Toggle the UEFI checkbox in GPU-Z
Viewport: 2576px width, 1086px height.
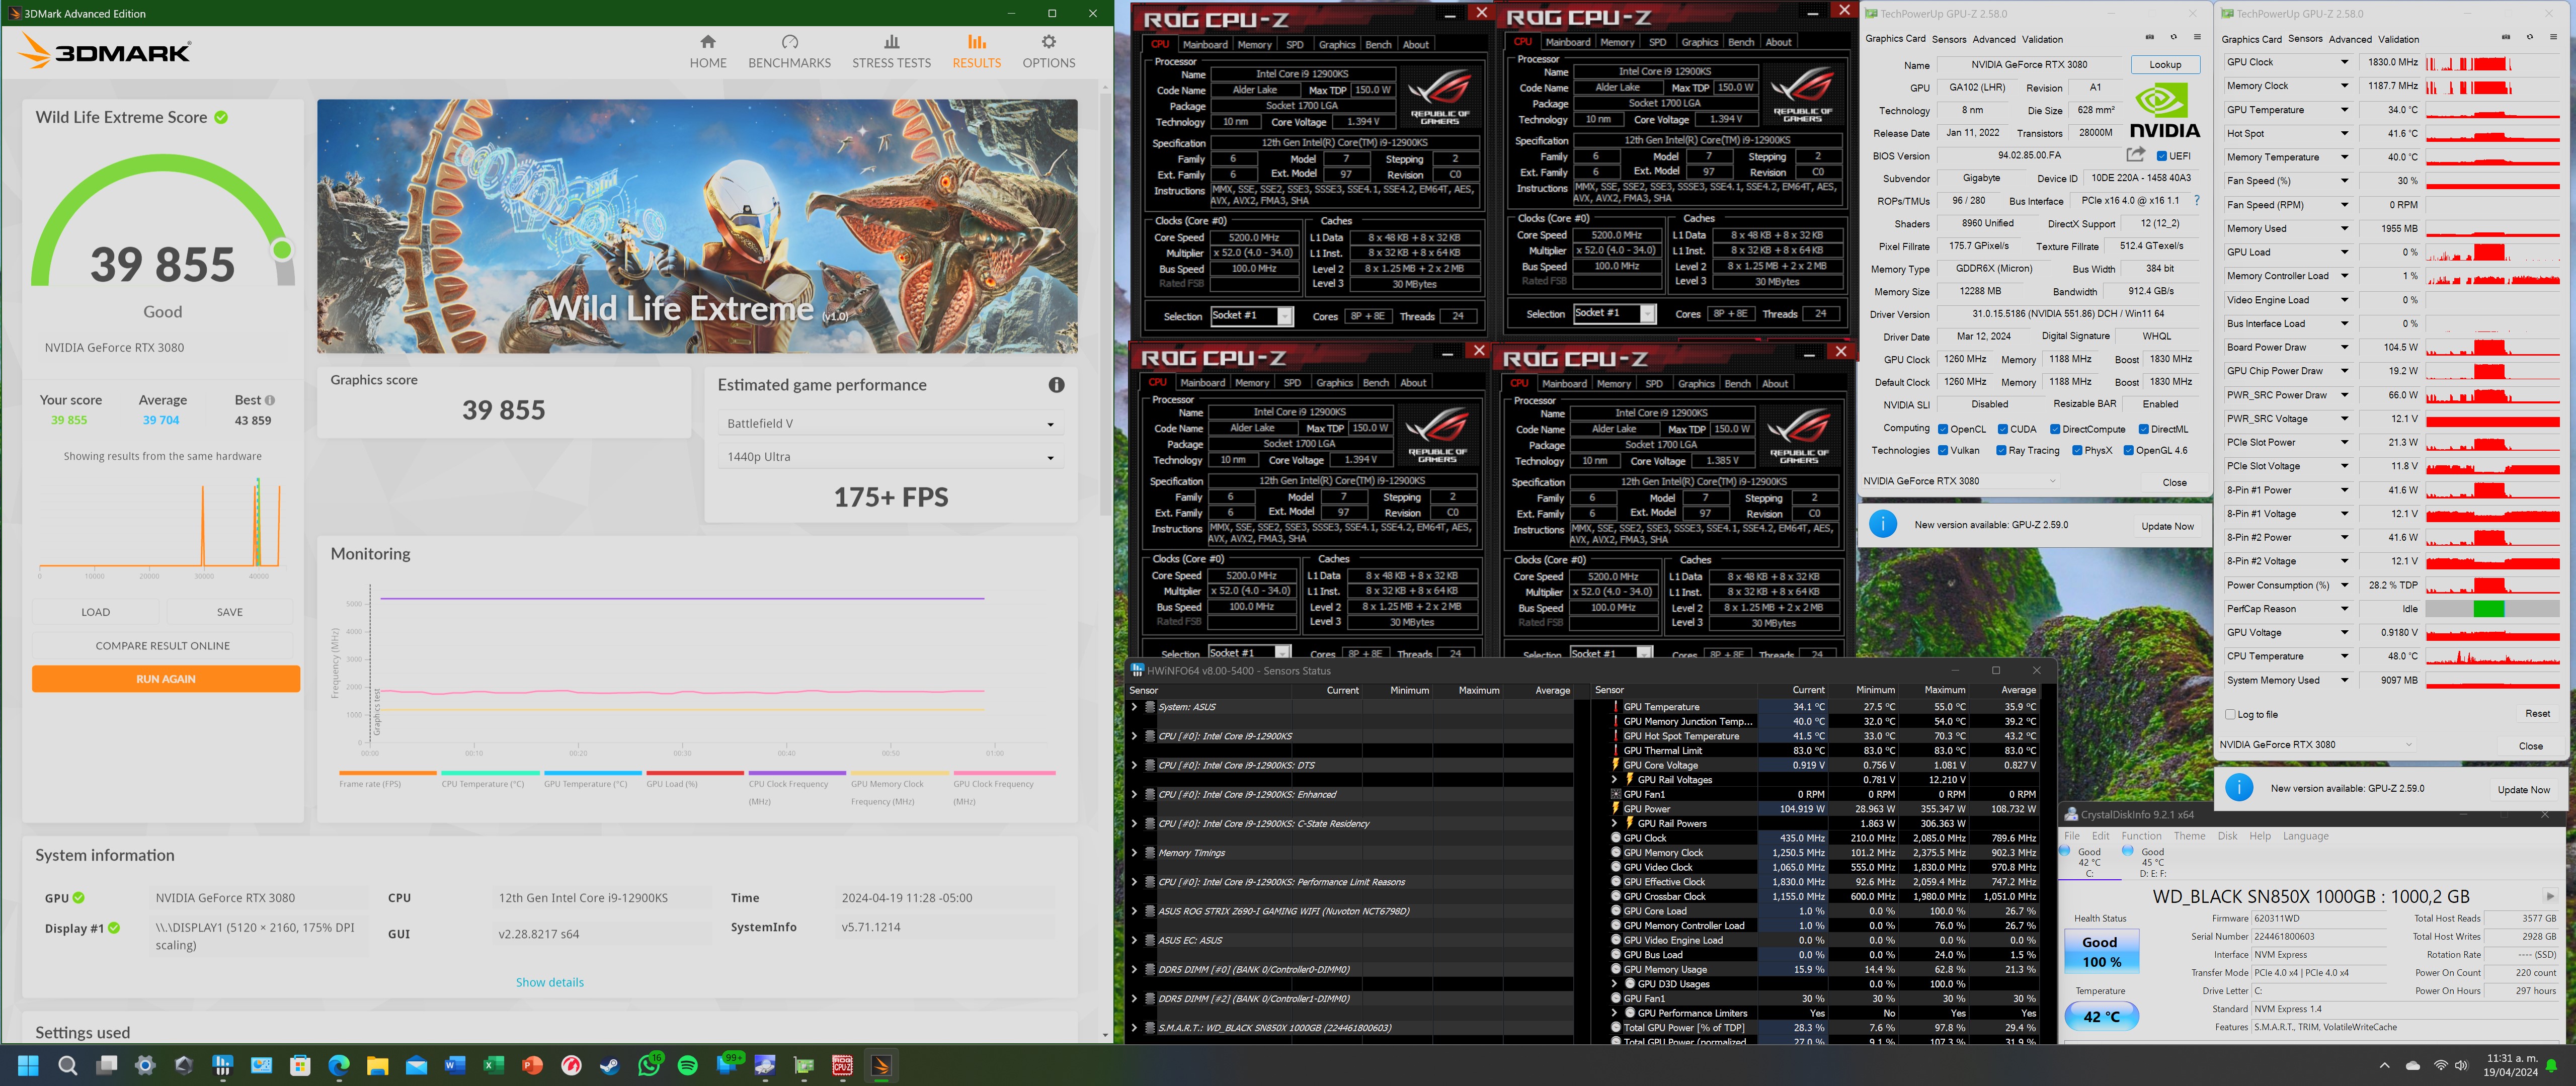coord(2162,156)
